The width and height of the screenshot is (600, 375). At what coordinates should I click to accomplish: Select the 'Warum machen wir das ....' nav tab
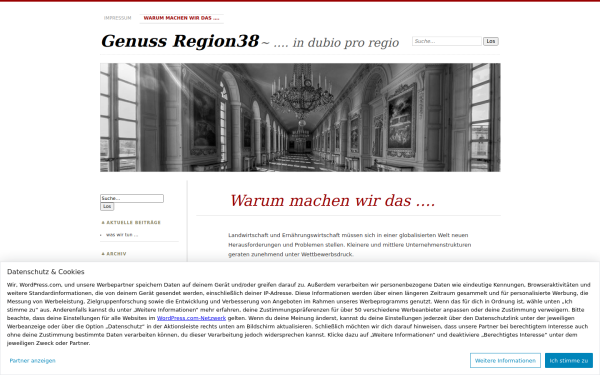(181, 18)
